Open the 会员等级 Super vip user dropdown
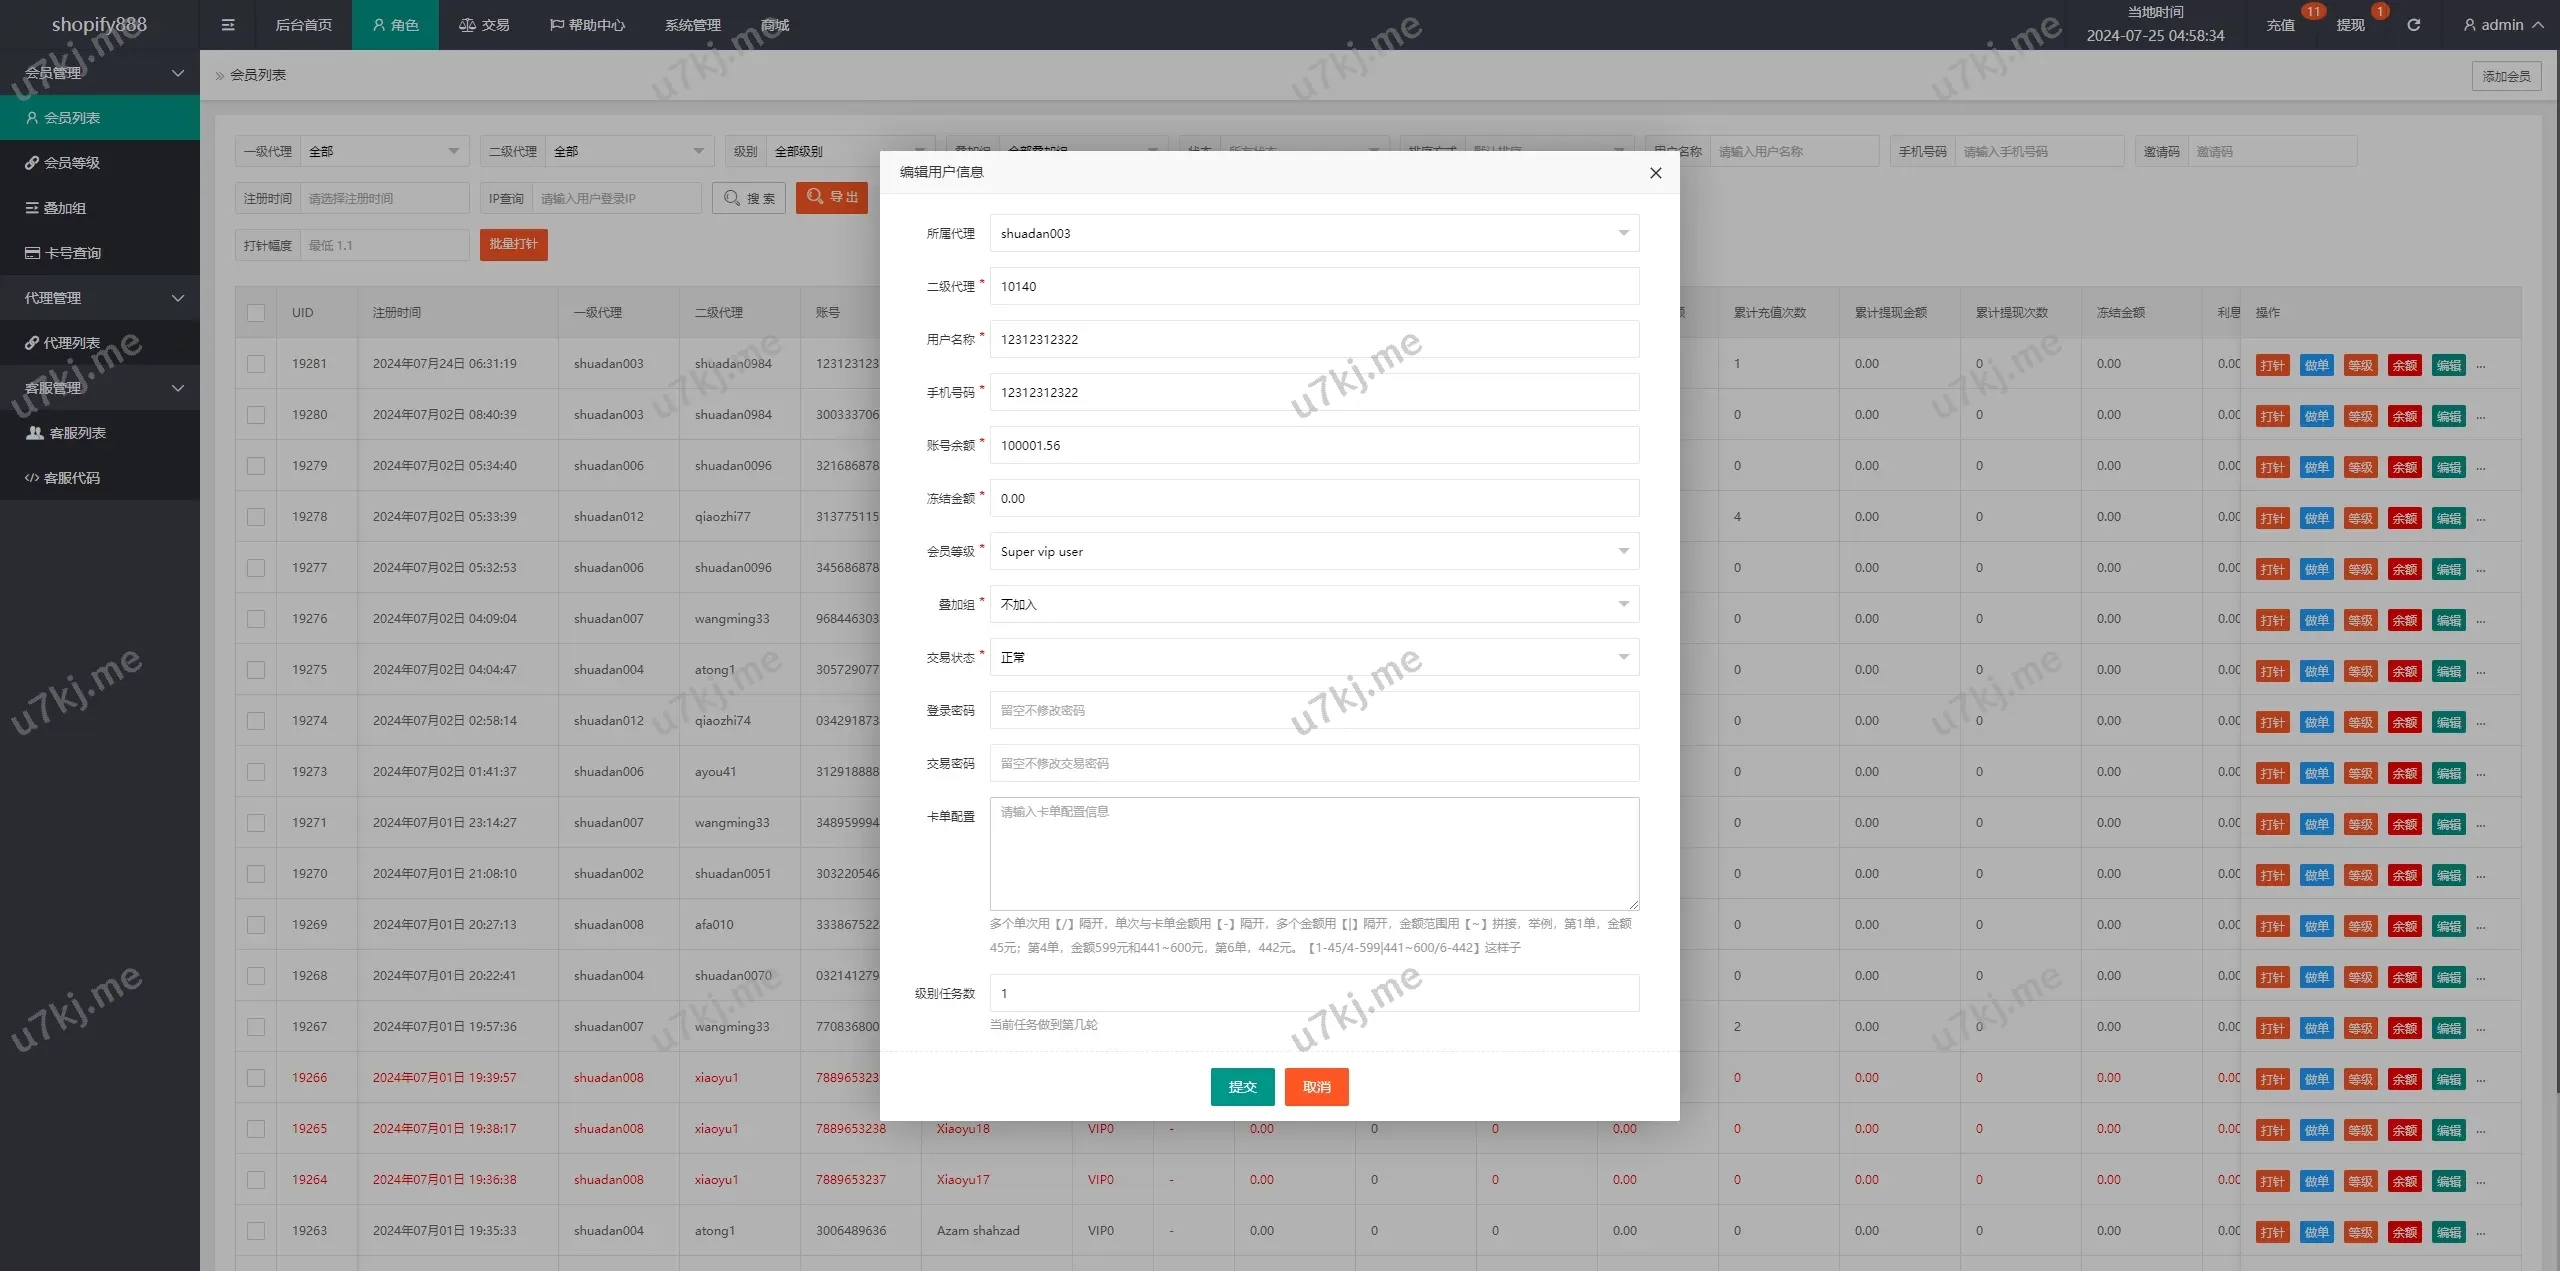The image size is (2560, 1271). point(1314,551)
